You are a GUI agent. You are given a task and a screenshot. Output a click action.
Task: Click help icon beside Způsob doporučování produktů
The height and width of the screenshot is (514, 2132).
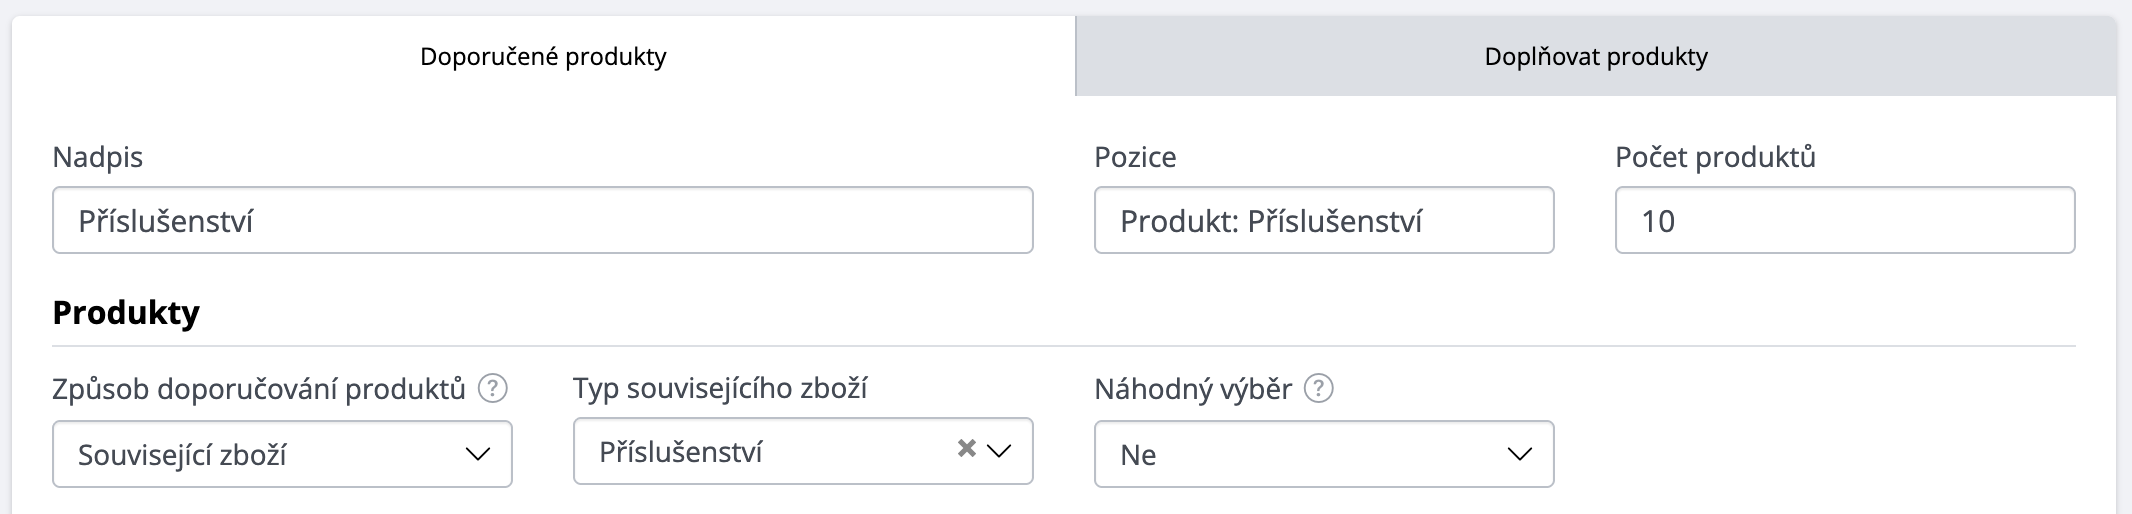point(492,388)
